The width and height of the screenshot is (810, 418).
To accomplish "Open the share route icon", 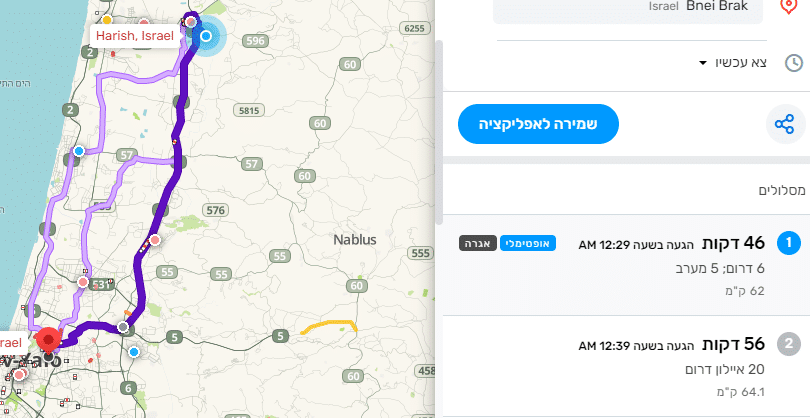I will coord(785,124).
